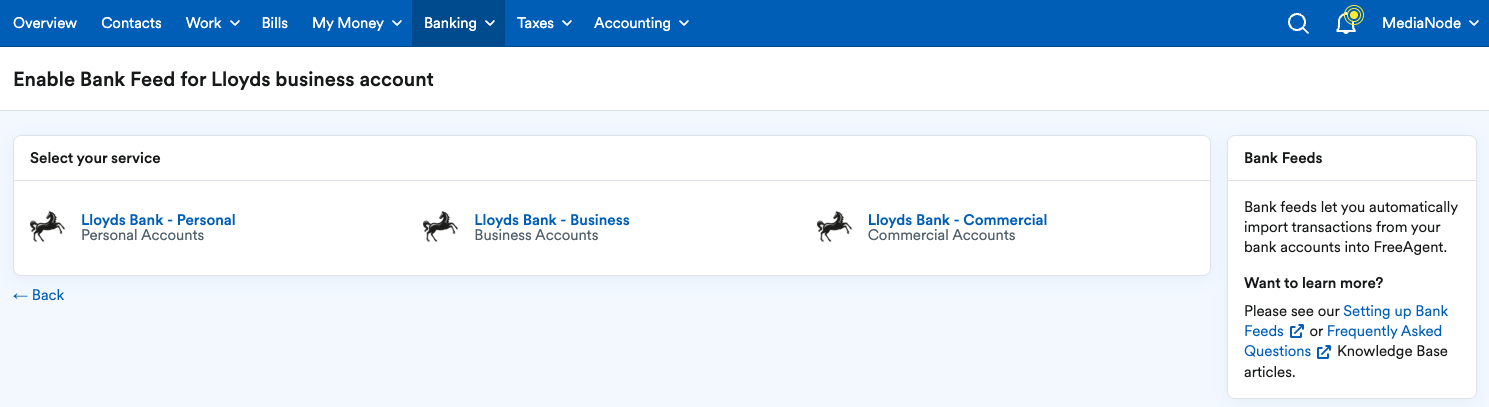Select Lloyds Bank - Business service
Viewport: 1489px width, 407px height.
coord(552,220)
